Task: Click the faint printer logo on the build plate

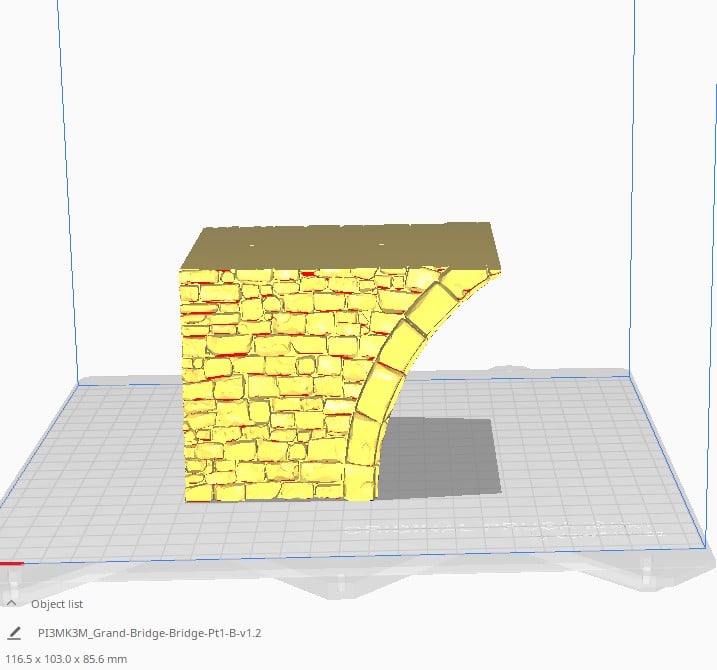Action: pos(500,528)
